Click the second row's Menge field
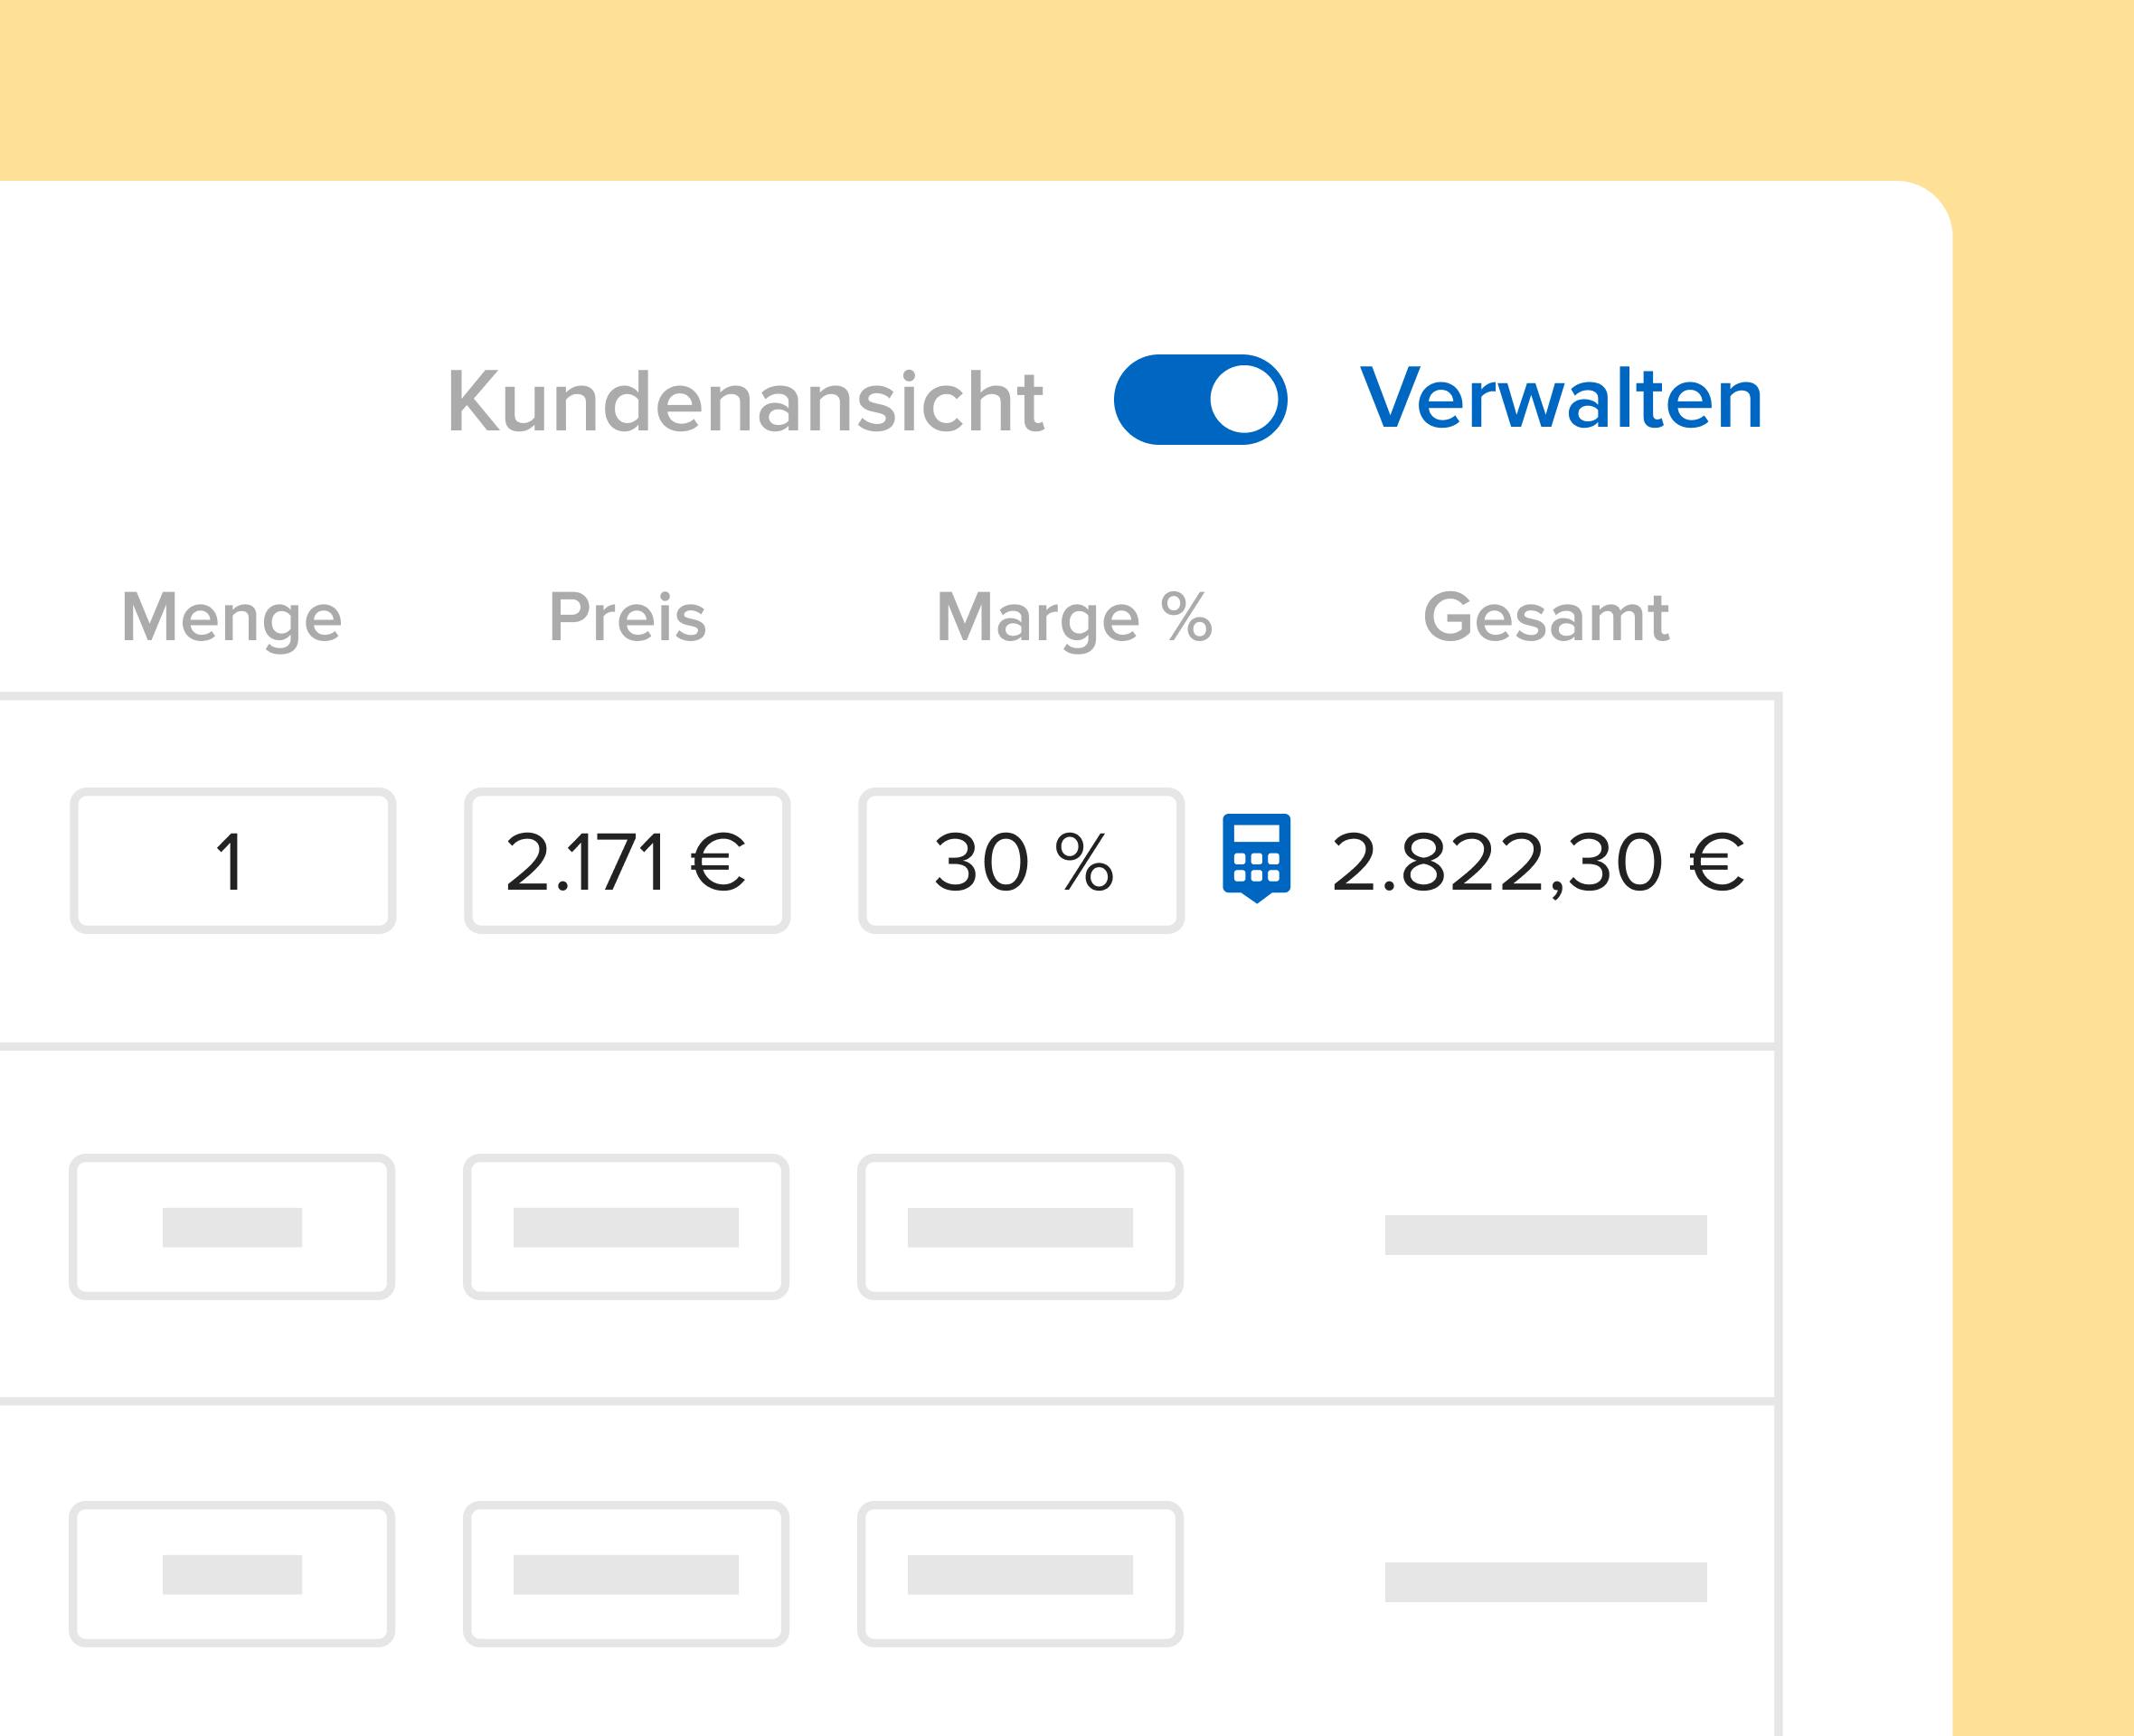This screenshot has height=1736, width=2134. 232,1227
